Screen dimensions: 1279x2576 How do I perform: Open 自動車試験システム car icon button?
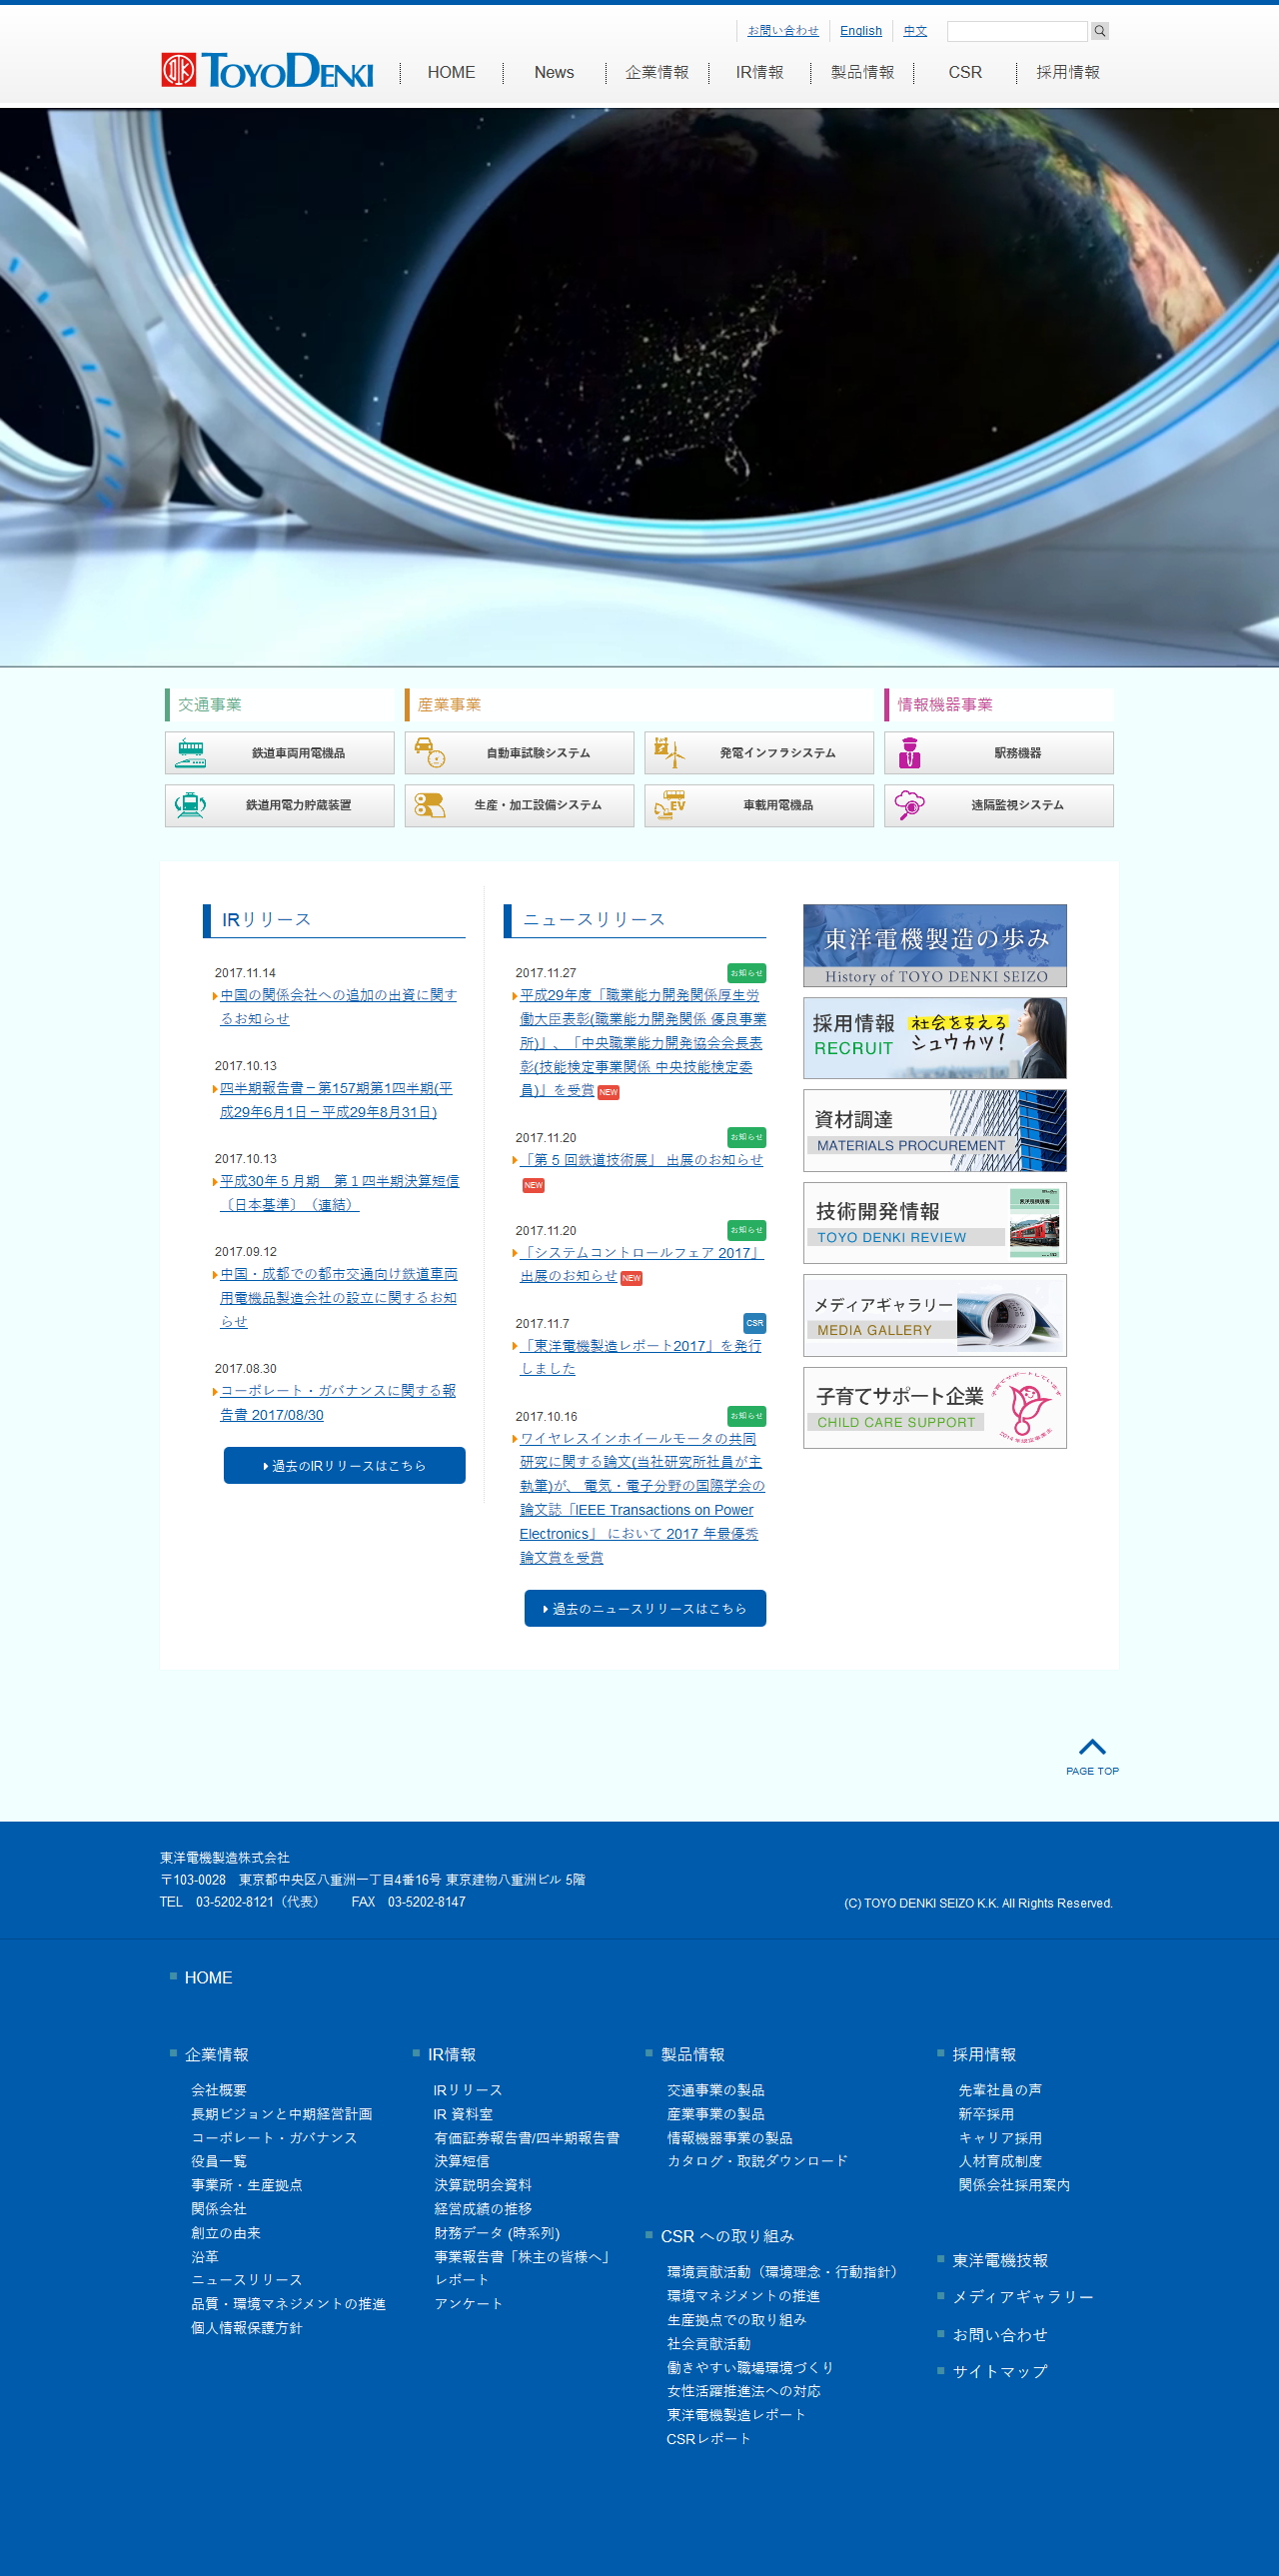click(519, 753)
